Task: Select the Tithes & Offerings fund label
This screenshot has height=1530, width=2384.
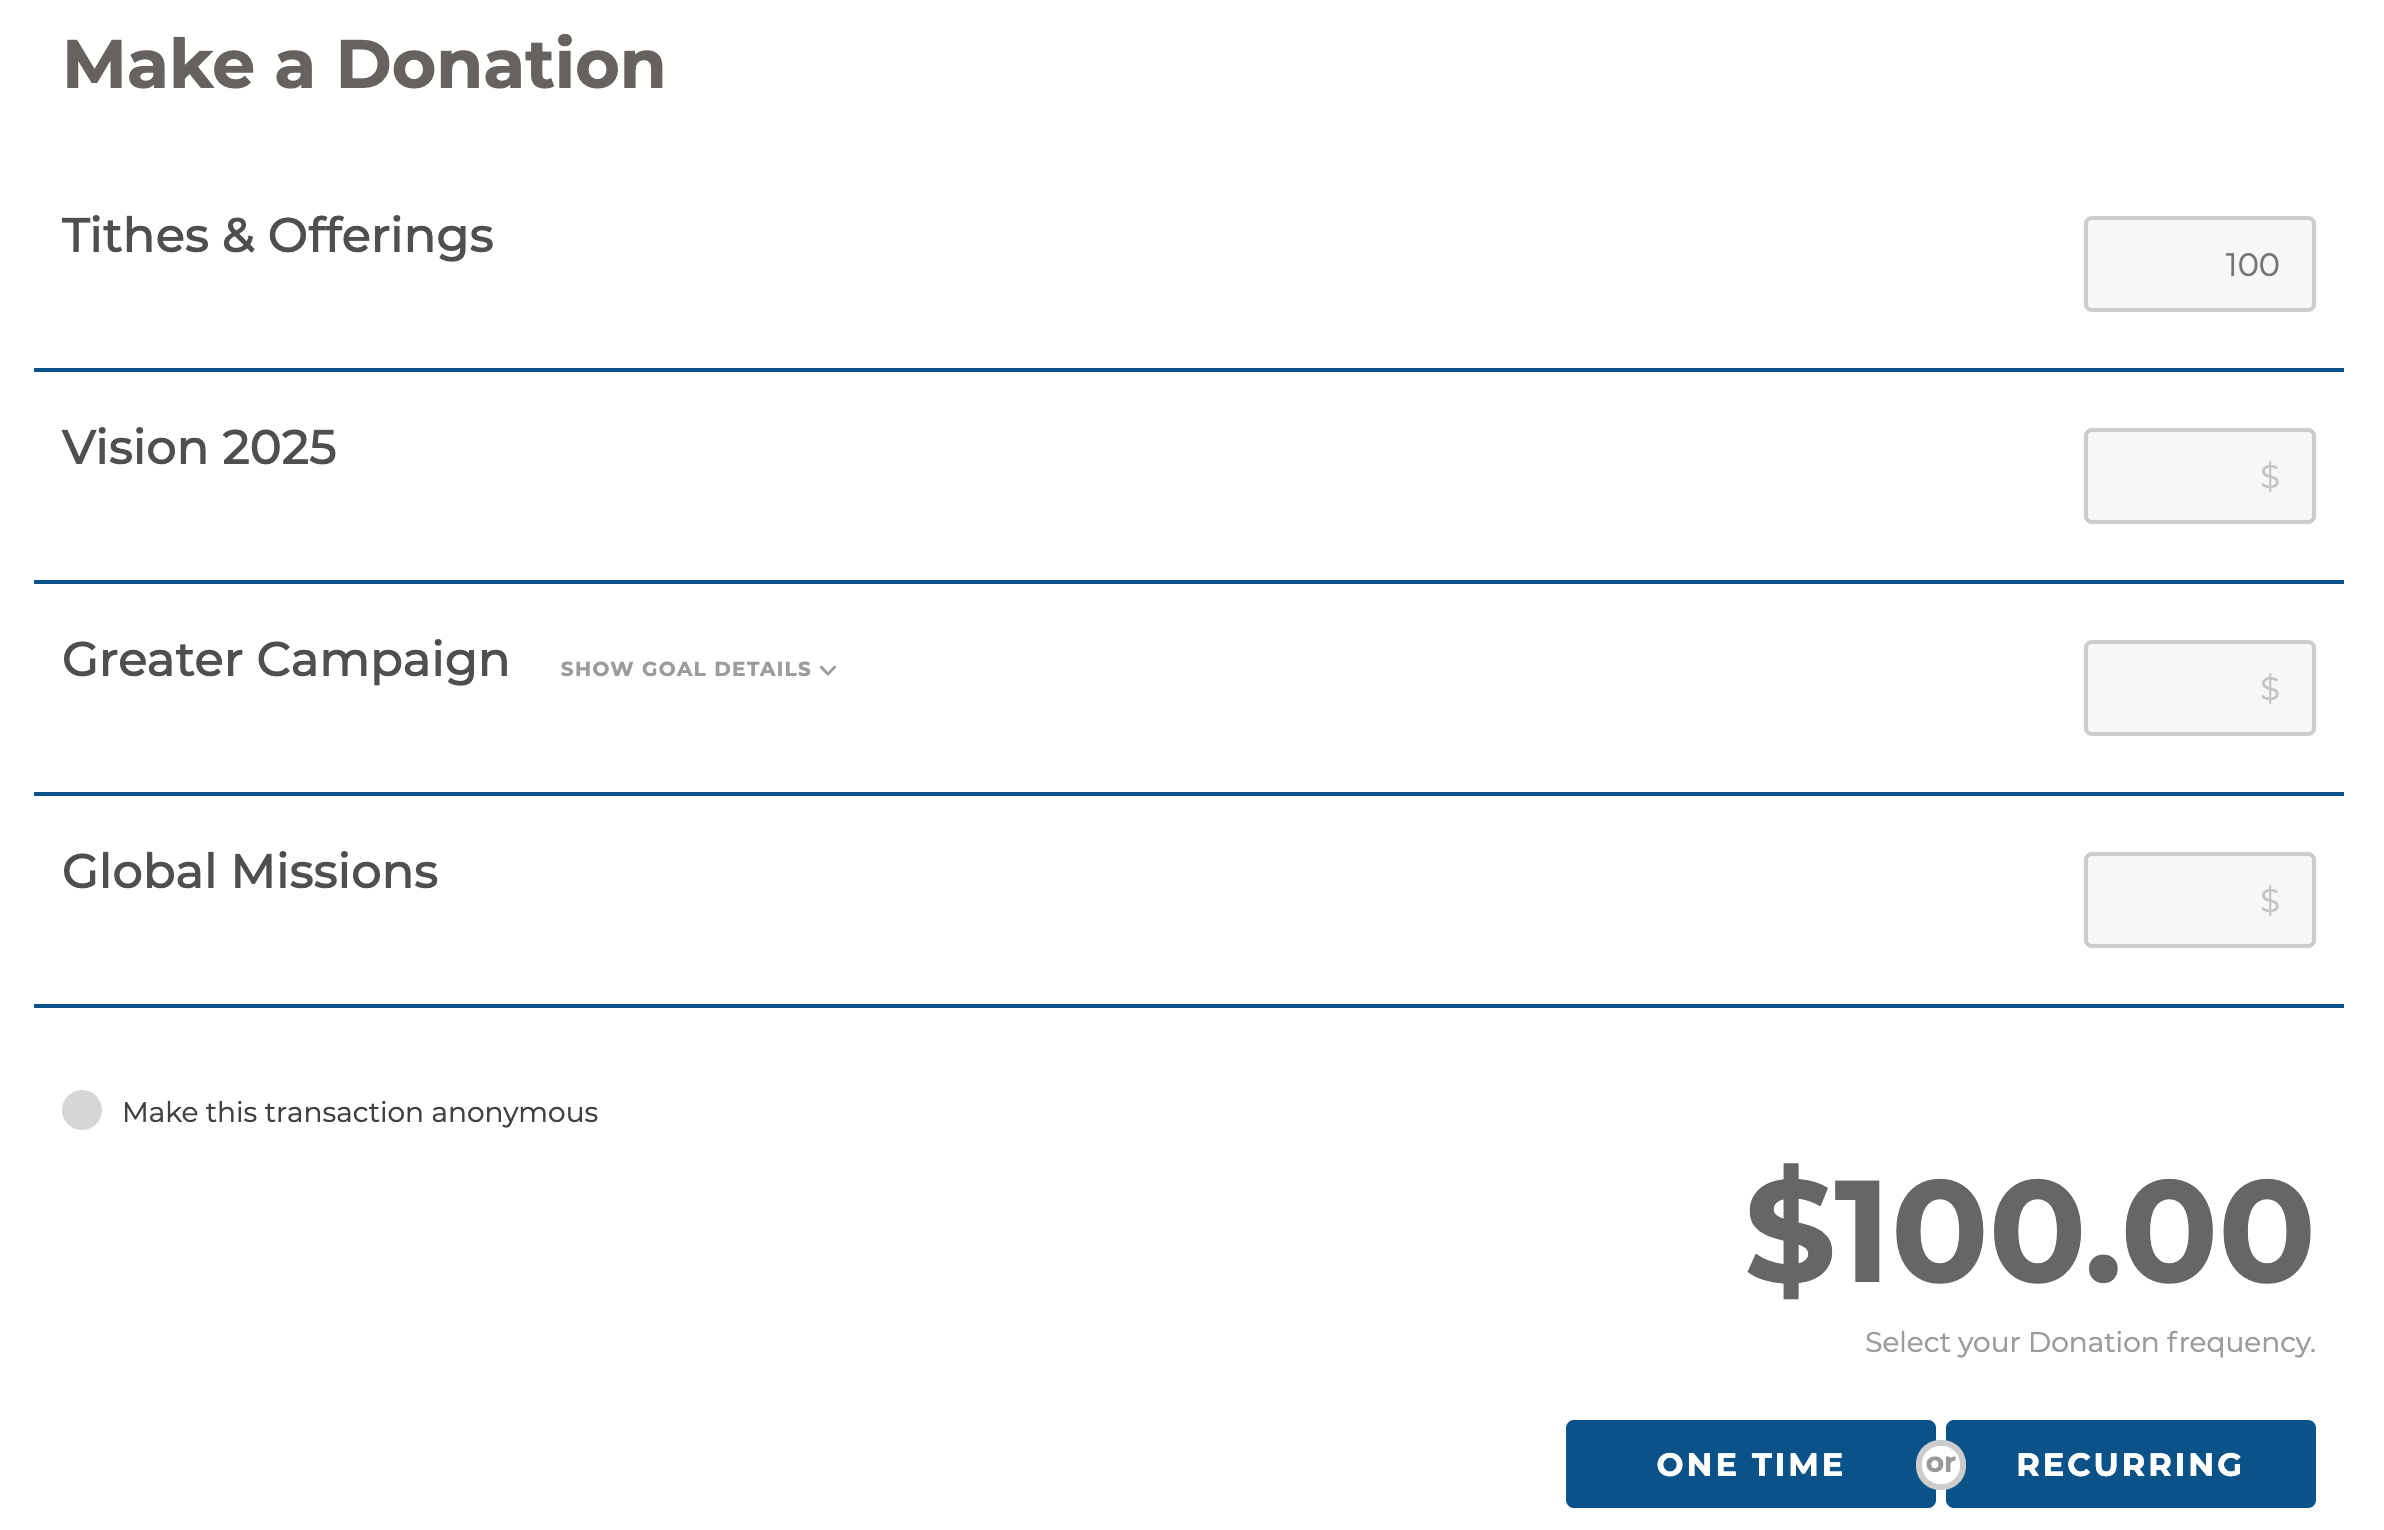Action: pos(278,236)
